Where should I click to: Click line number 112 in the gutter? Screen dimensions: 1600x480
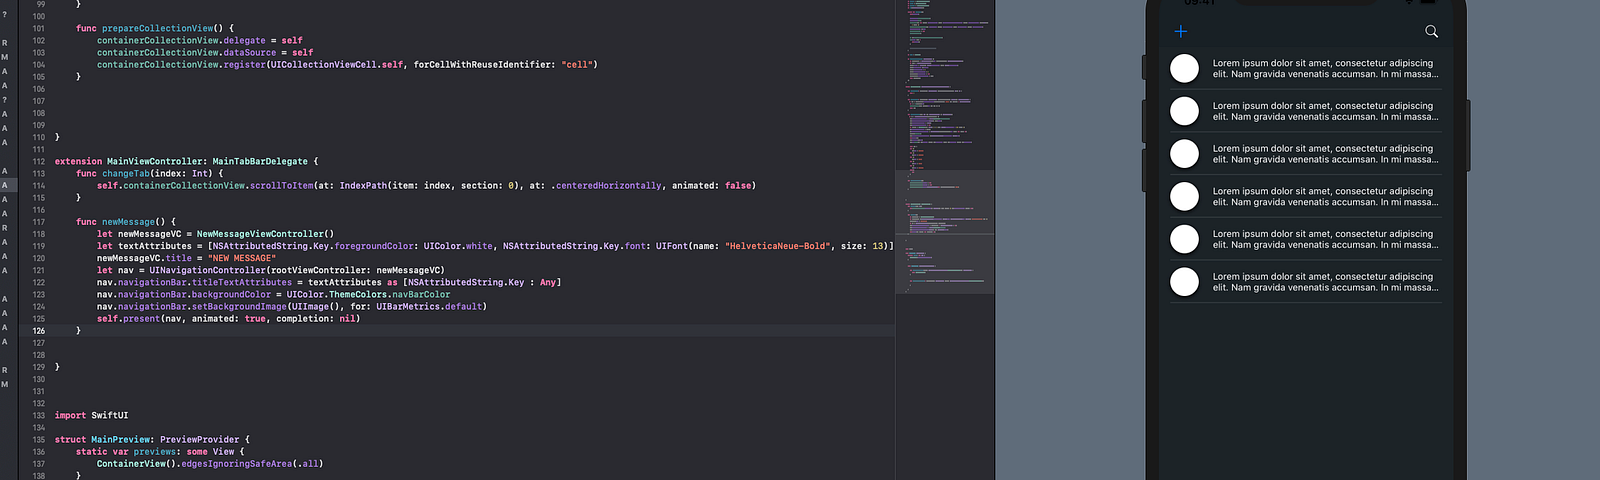click(38, 161)
